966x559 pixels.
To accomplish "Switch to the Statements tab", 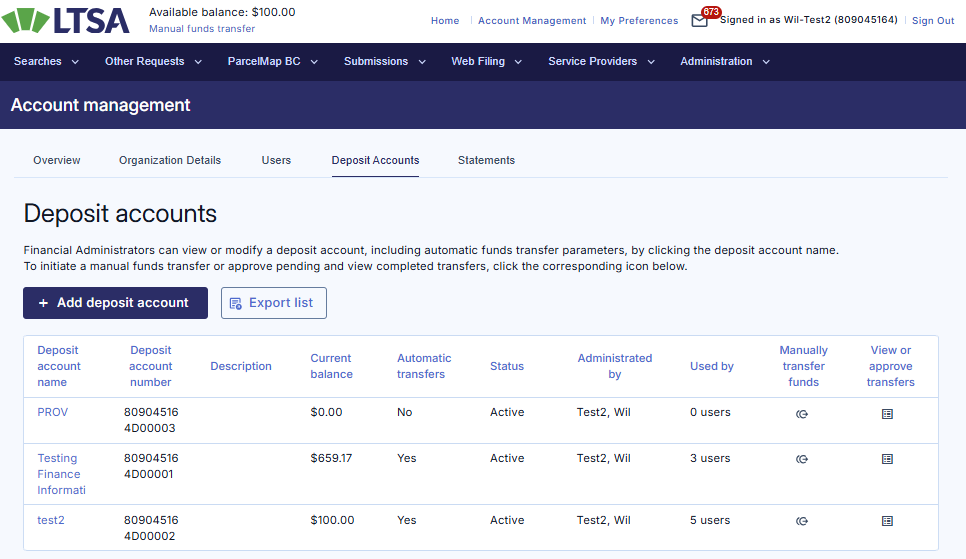I will click(486, 160).
